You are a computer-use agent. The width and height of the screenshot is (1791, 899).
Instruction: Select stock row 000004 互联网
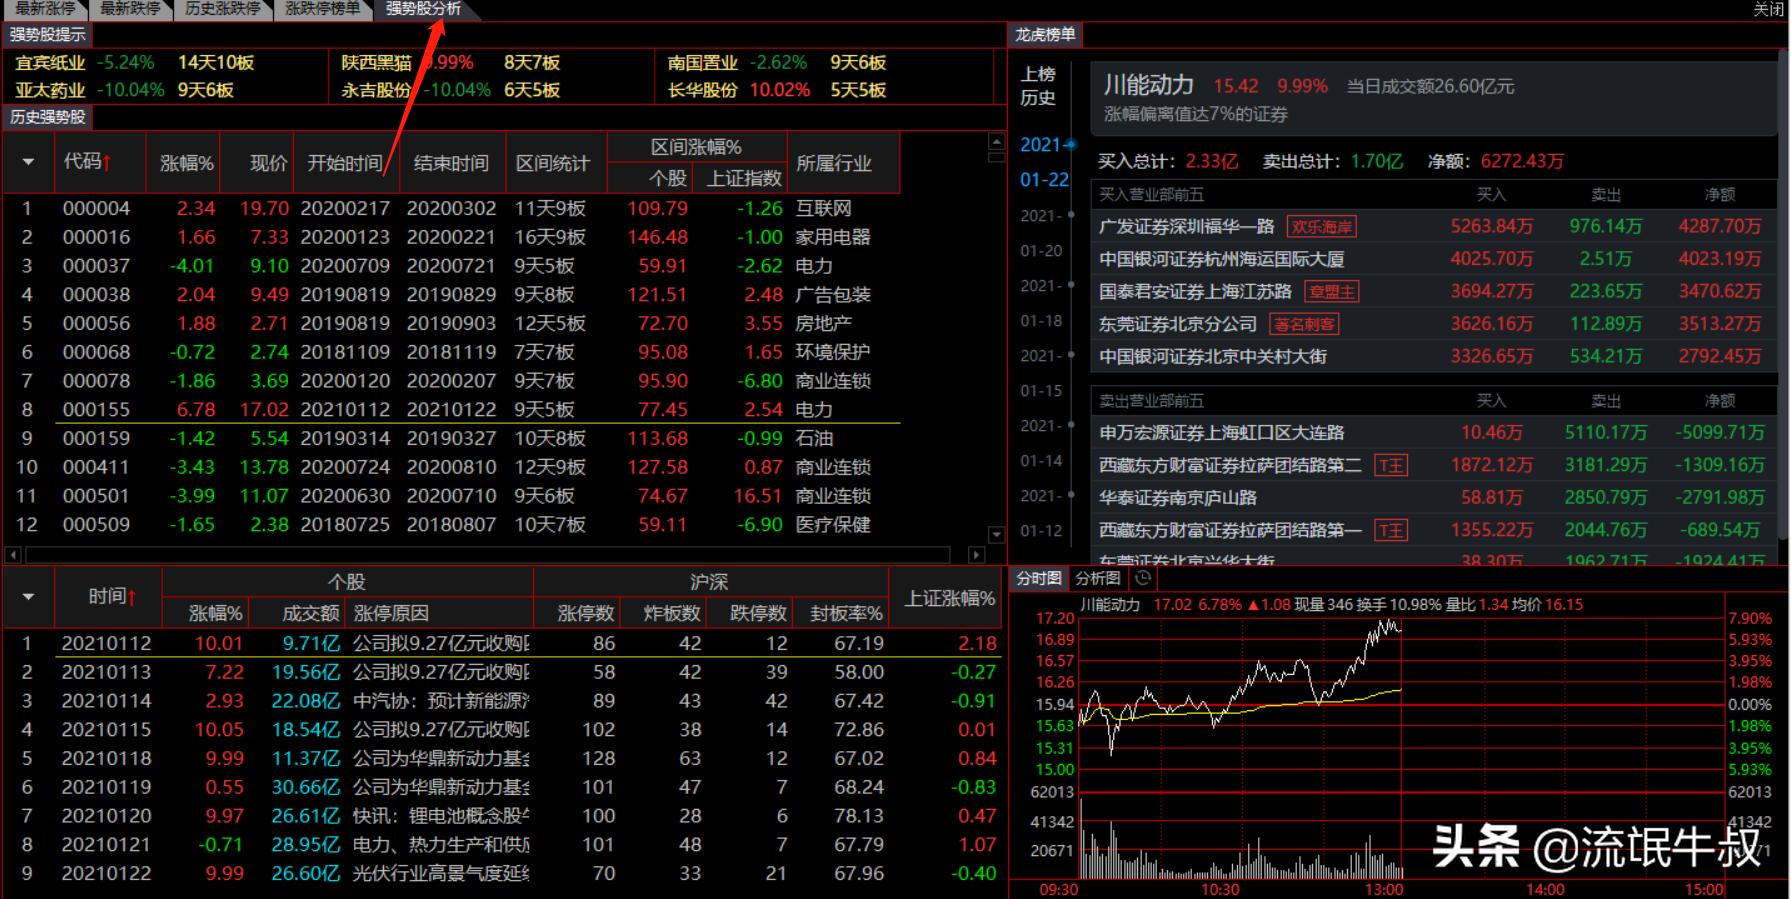click(x=452, y=208)
